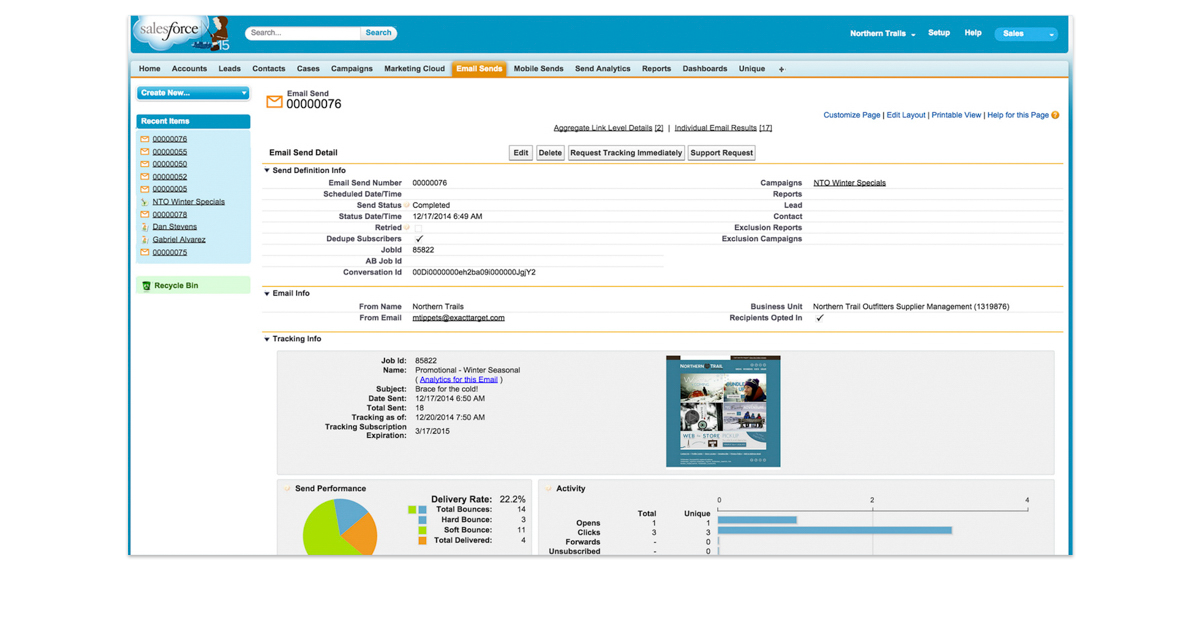Open the Setup link

coord(939,33)
